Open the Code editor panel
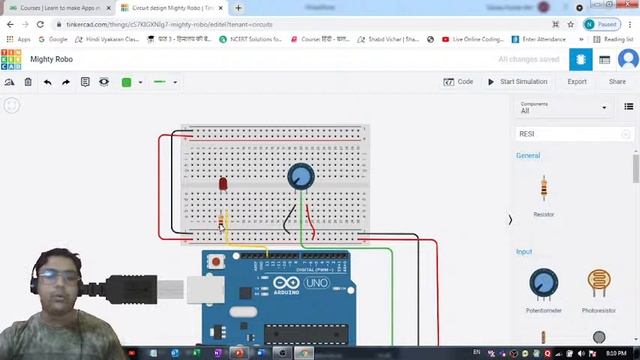 click(458, 82)
